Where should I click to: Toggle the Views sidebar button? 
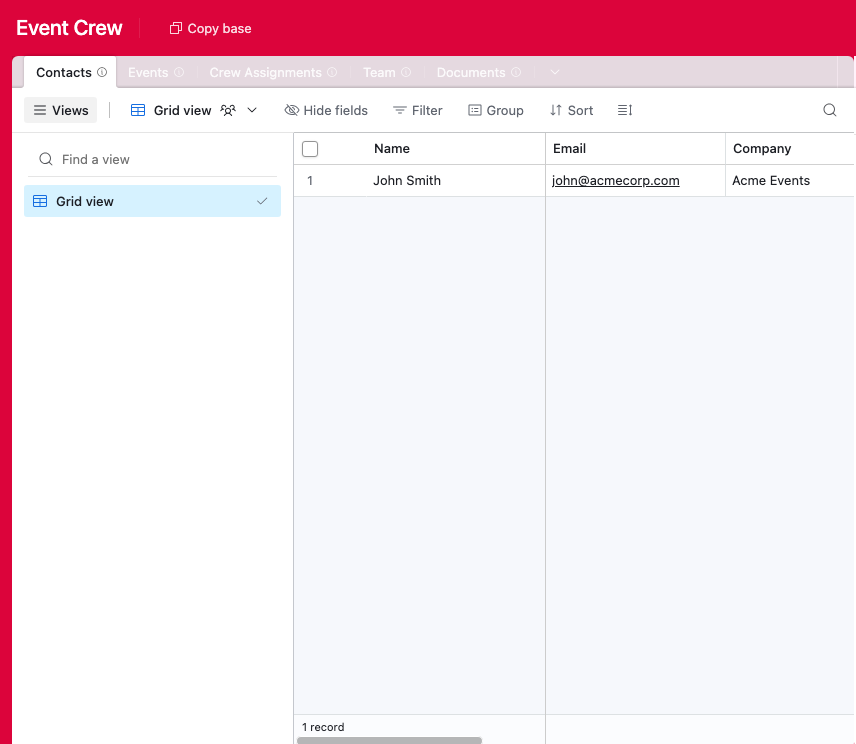click(61, 110)
